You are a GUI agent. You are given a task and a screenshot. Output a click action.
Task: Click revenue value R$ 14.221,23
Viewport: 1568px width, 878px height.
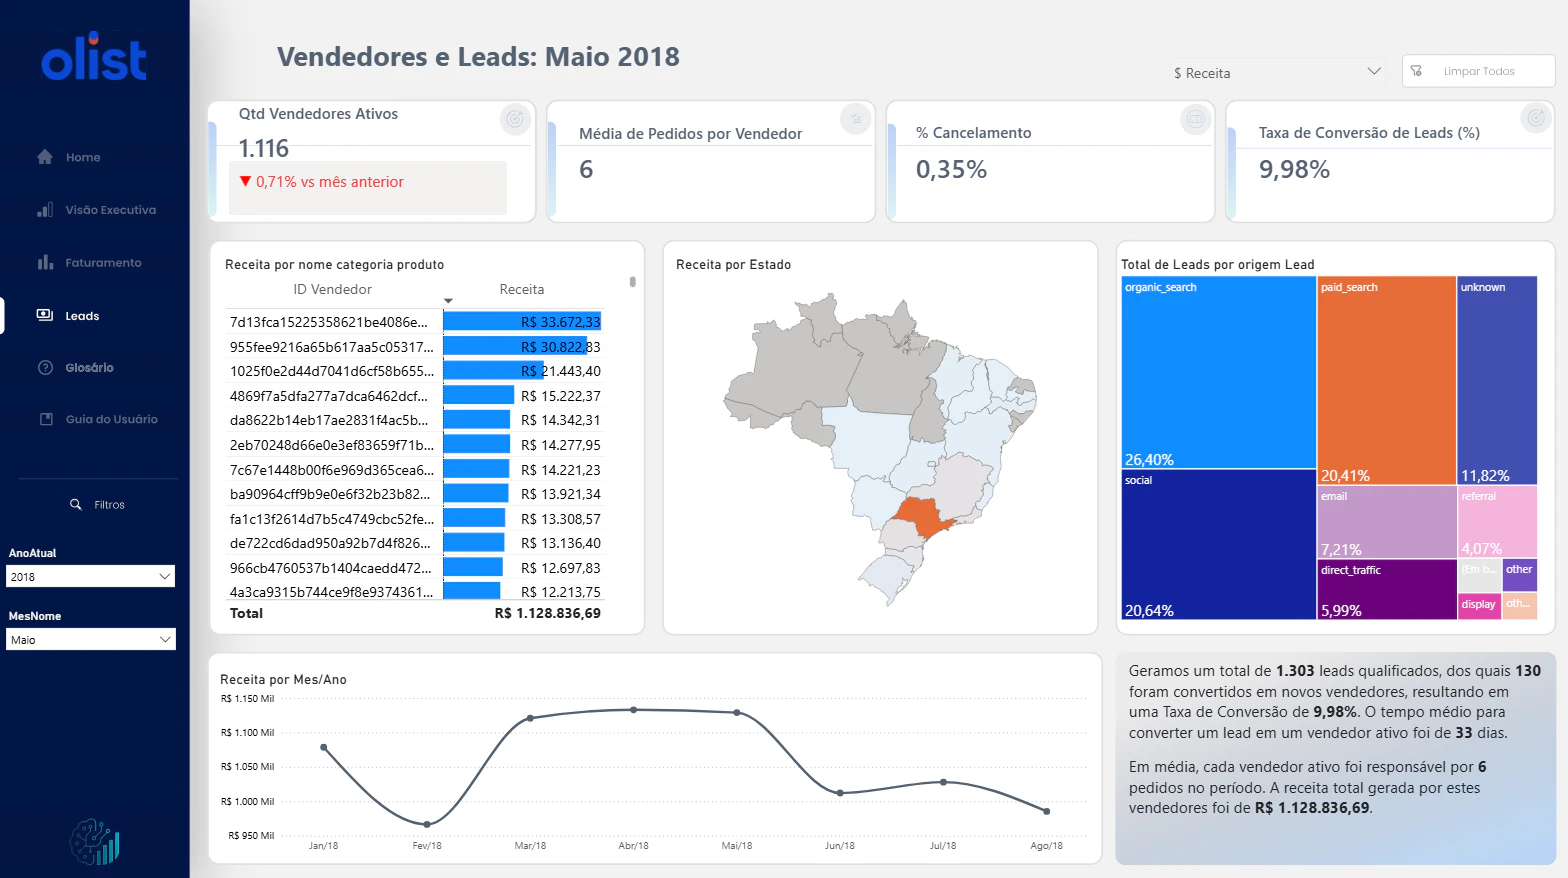[x=560, y=470]
